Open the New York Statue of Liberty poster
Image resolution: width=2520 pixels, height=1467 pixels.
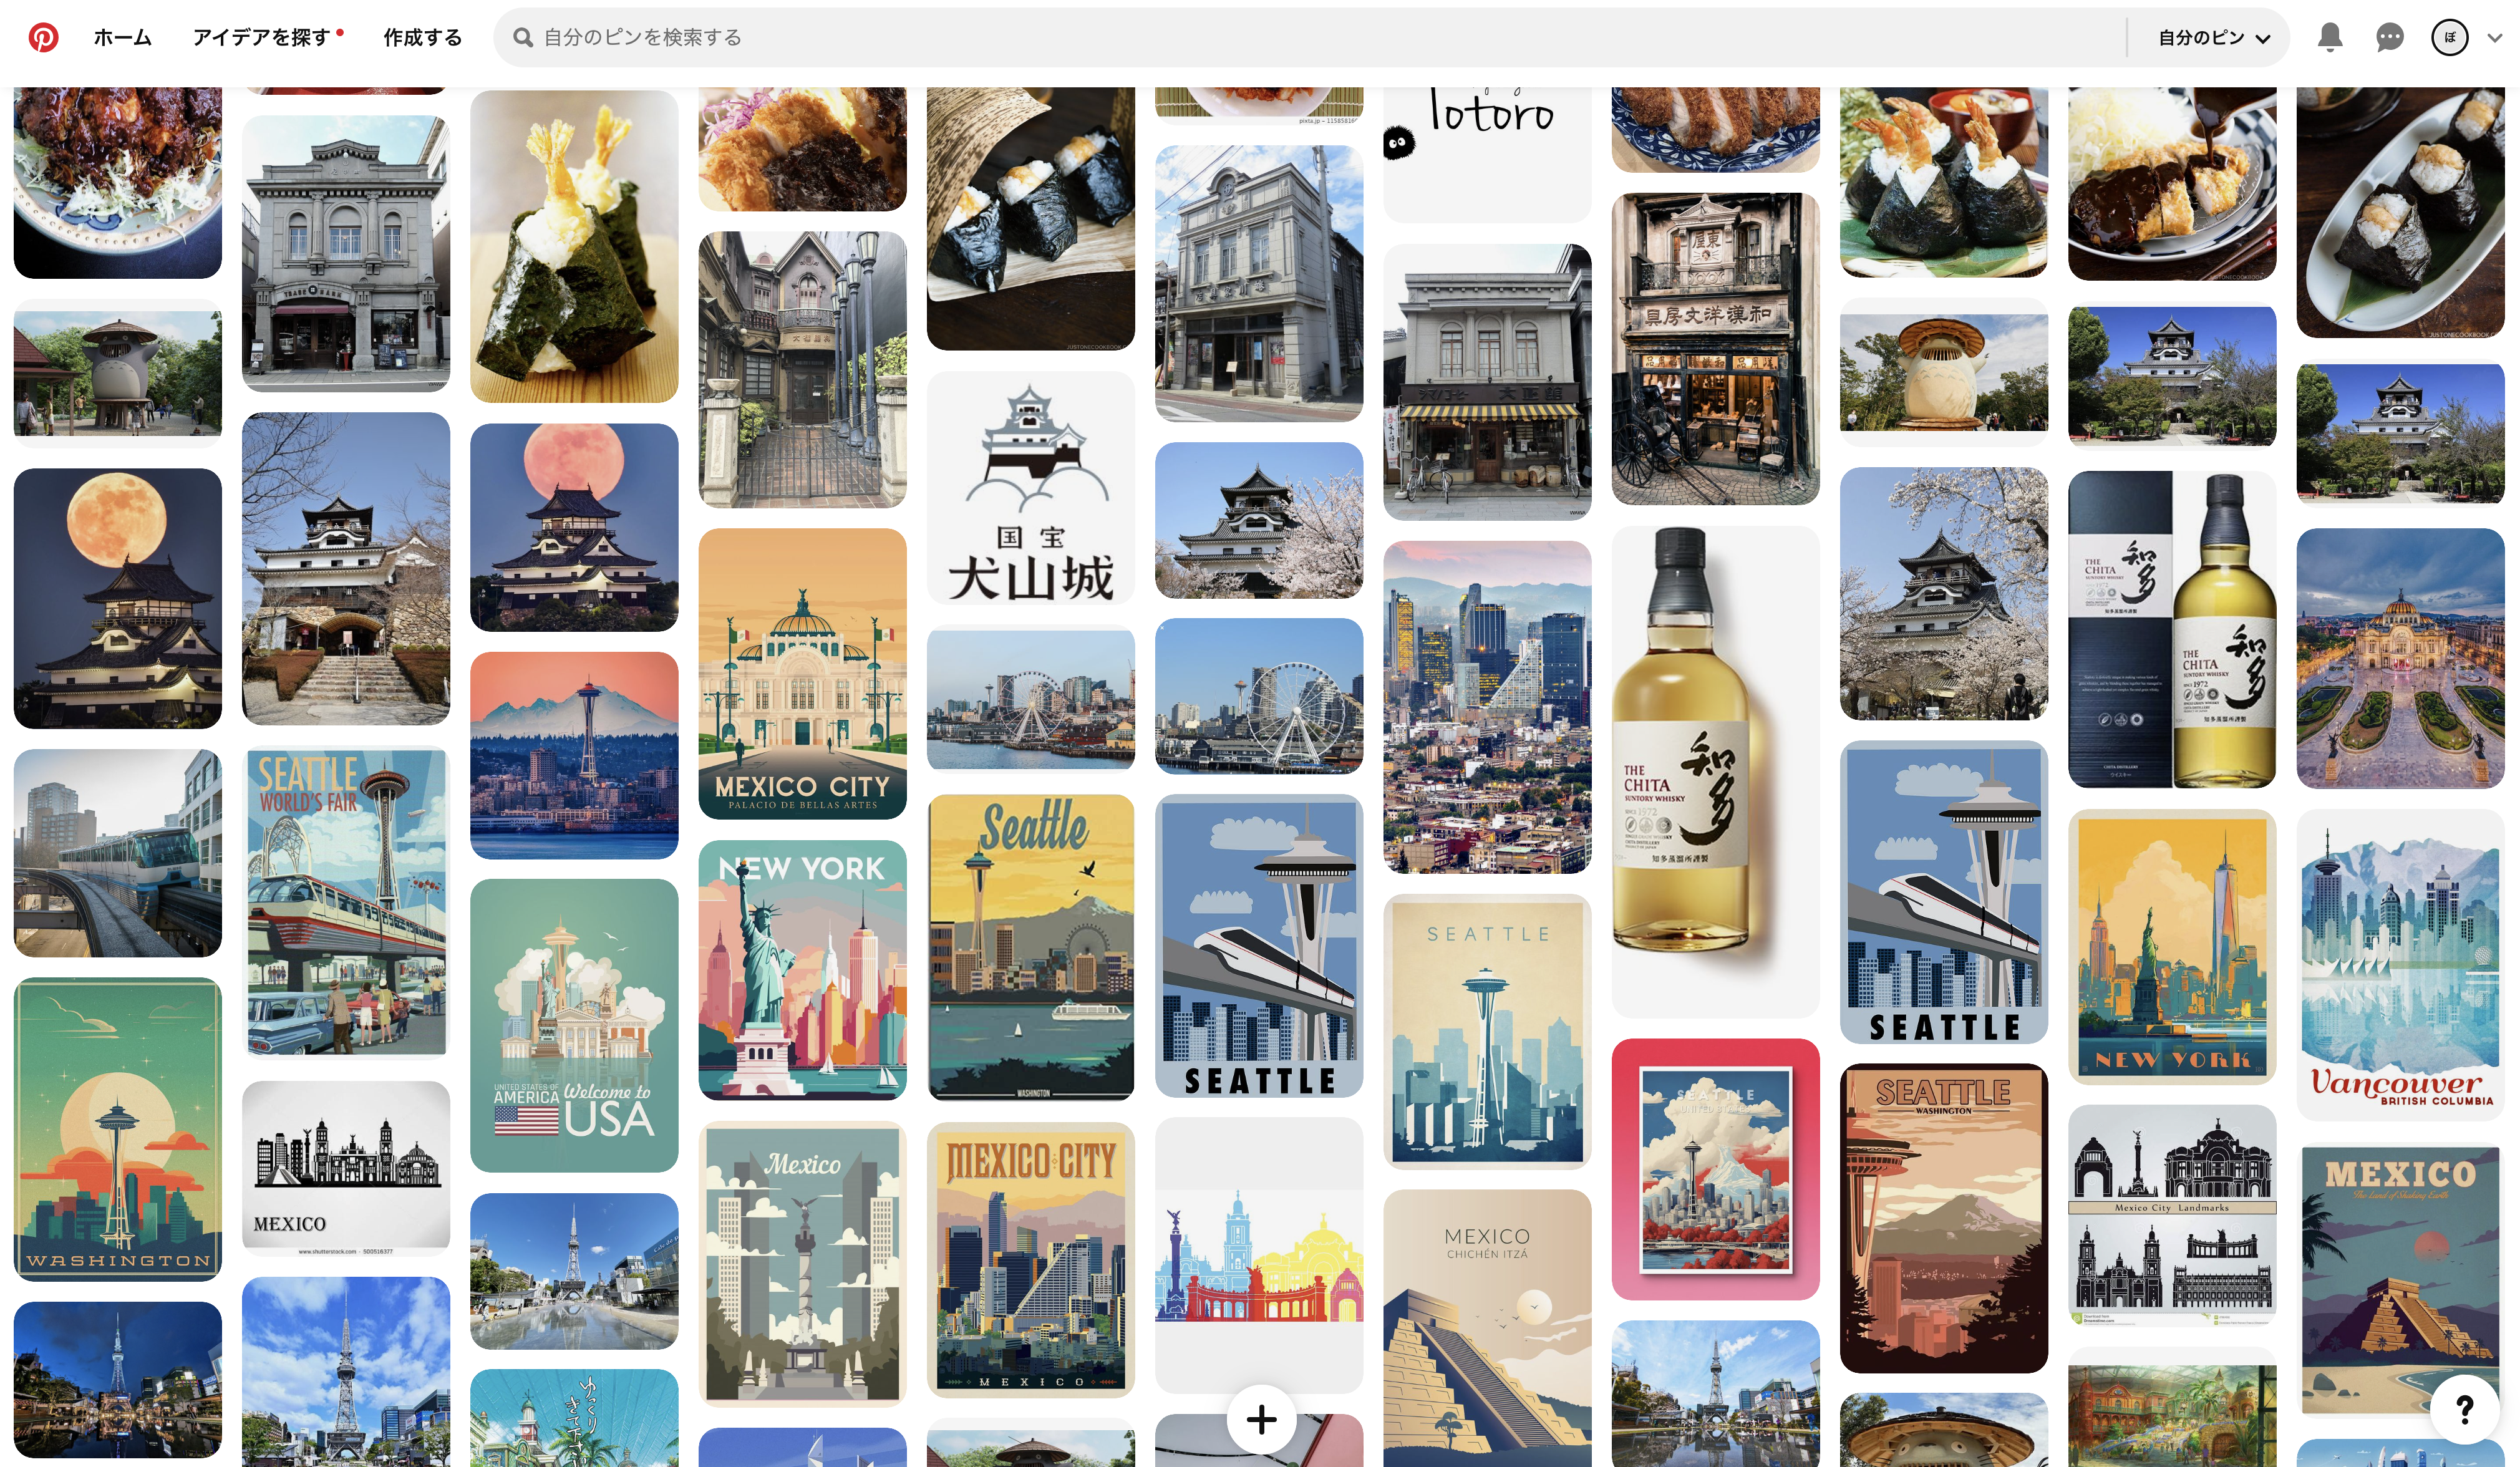[x=802, y=969]
